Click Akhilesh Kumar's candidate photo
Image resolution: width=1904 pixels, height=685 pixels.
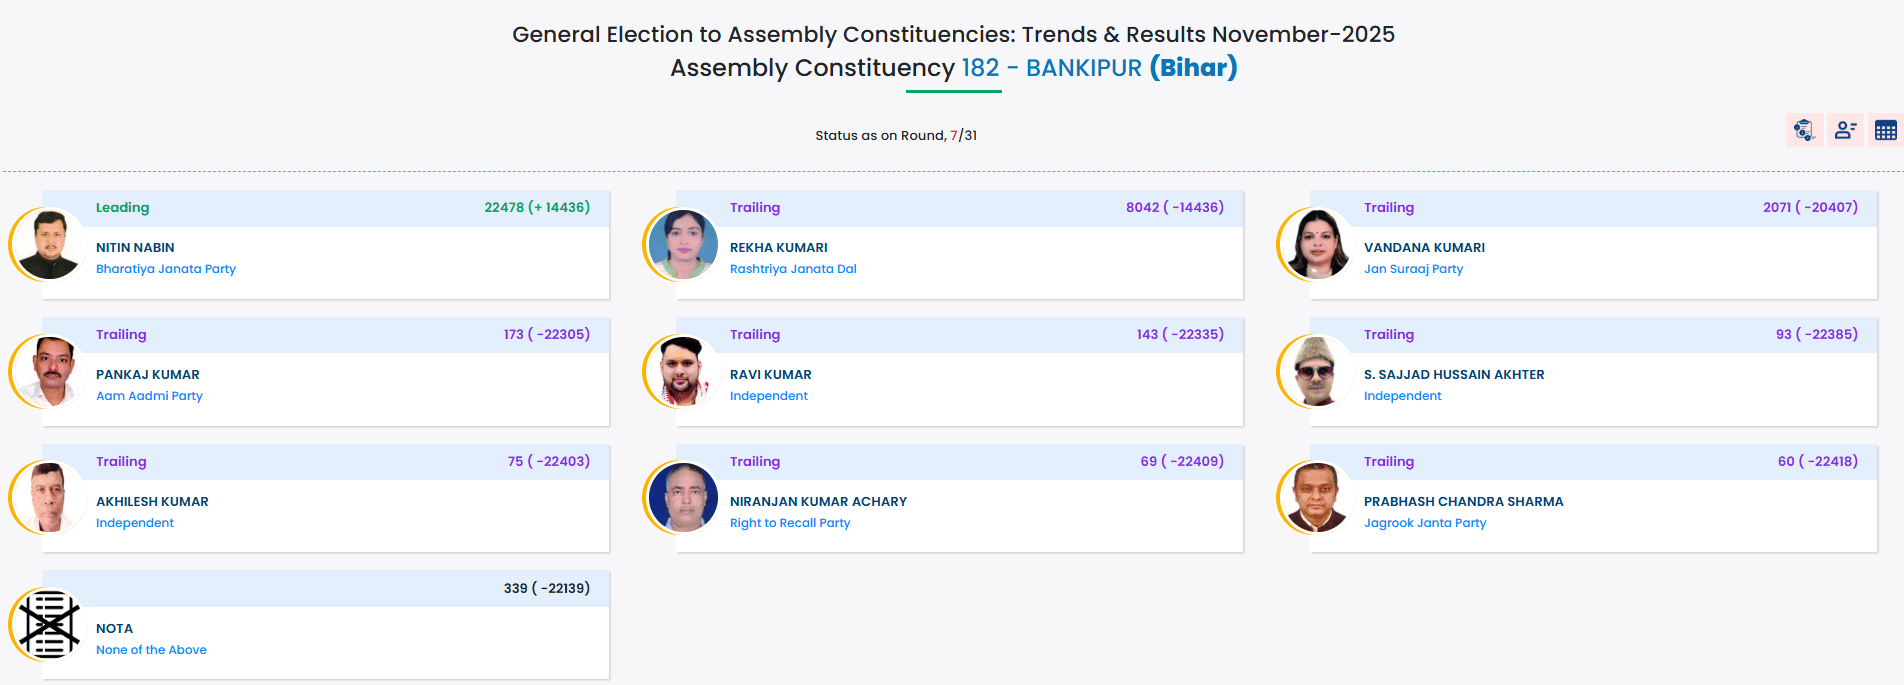48,498
